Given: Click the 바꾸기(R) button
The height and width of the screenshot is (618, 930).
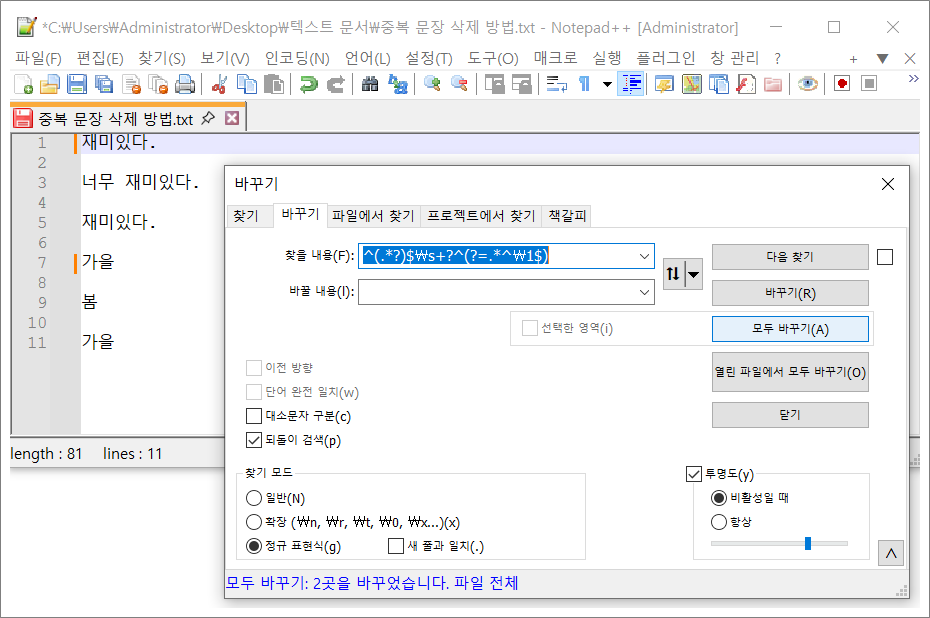Looking at the screenshot, I should [790, 293].
